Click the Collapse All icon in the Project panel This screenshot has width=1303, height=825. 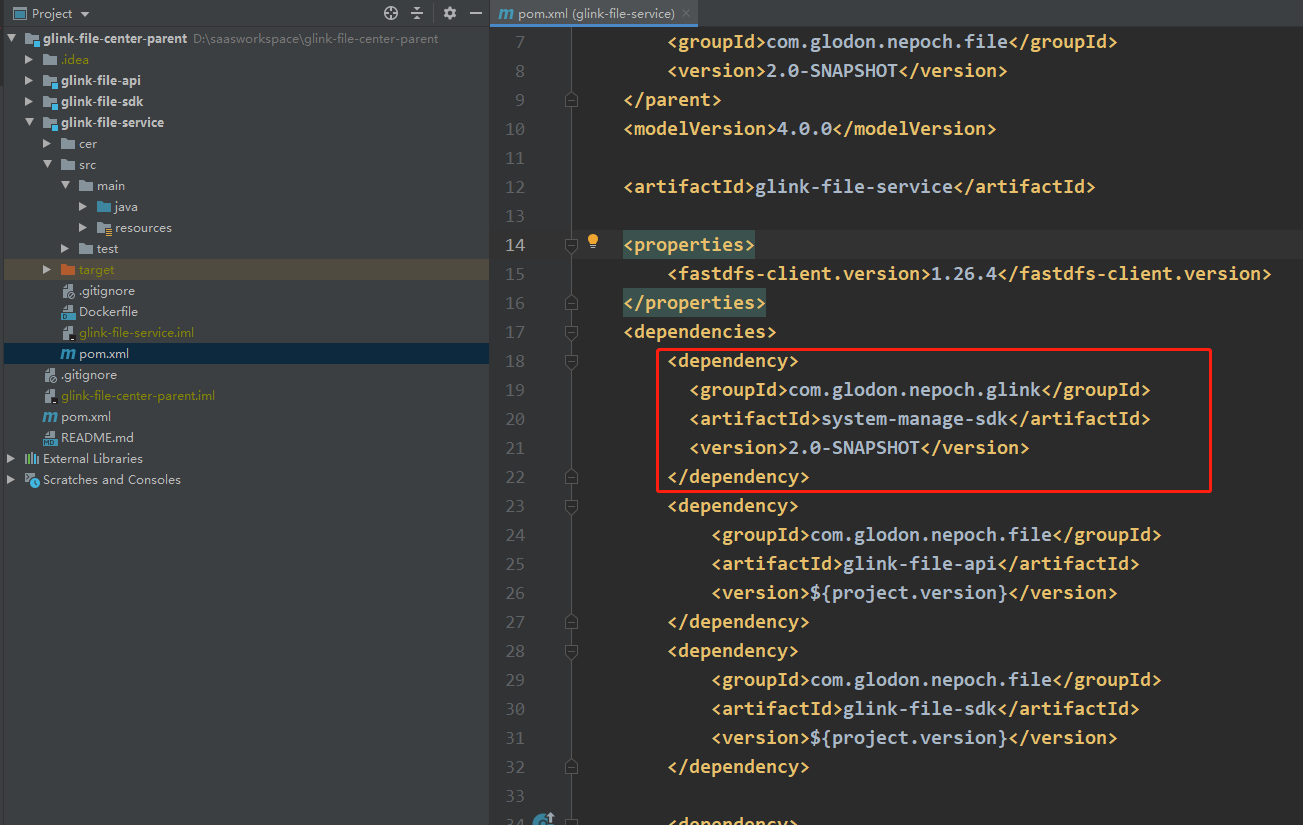click(417, 13)
